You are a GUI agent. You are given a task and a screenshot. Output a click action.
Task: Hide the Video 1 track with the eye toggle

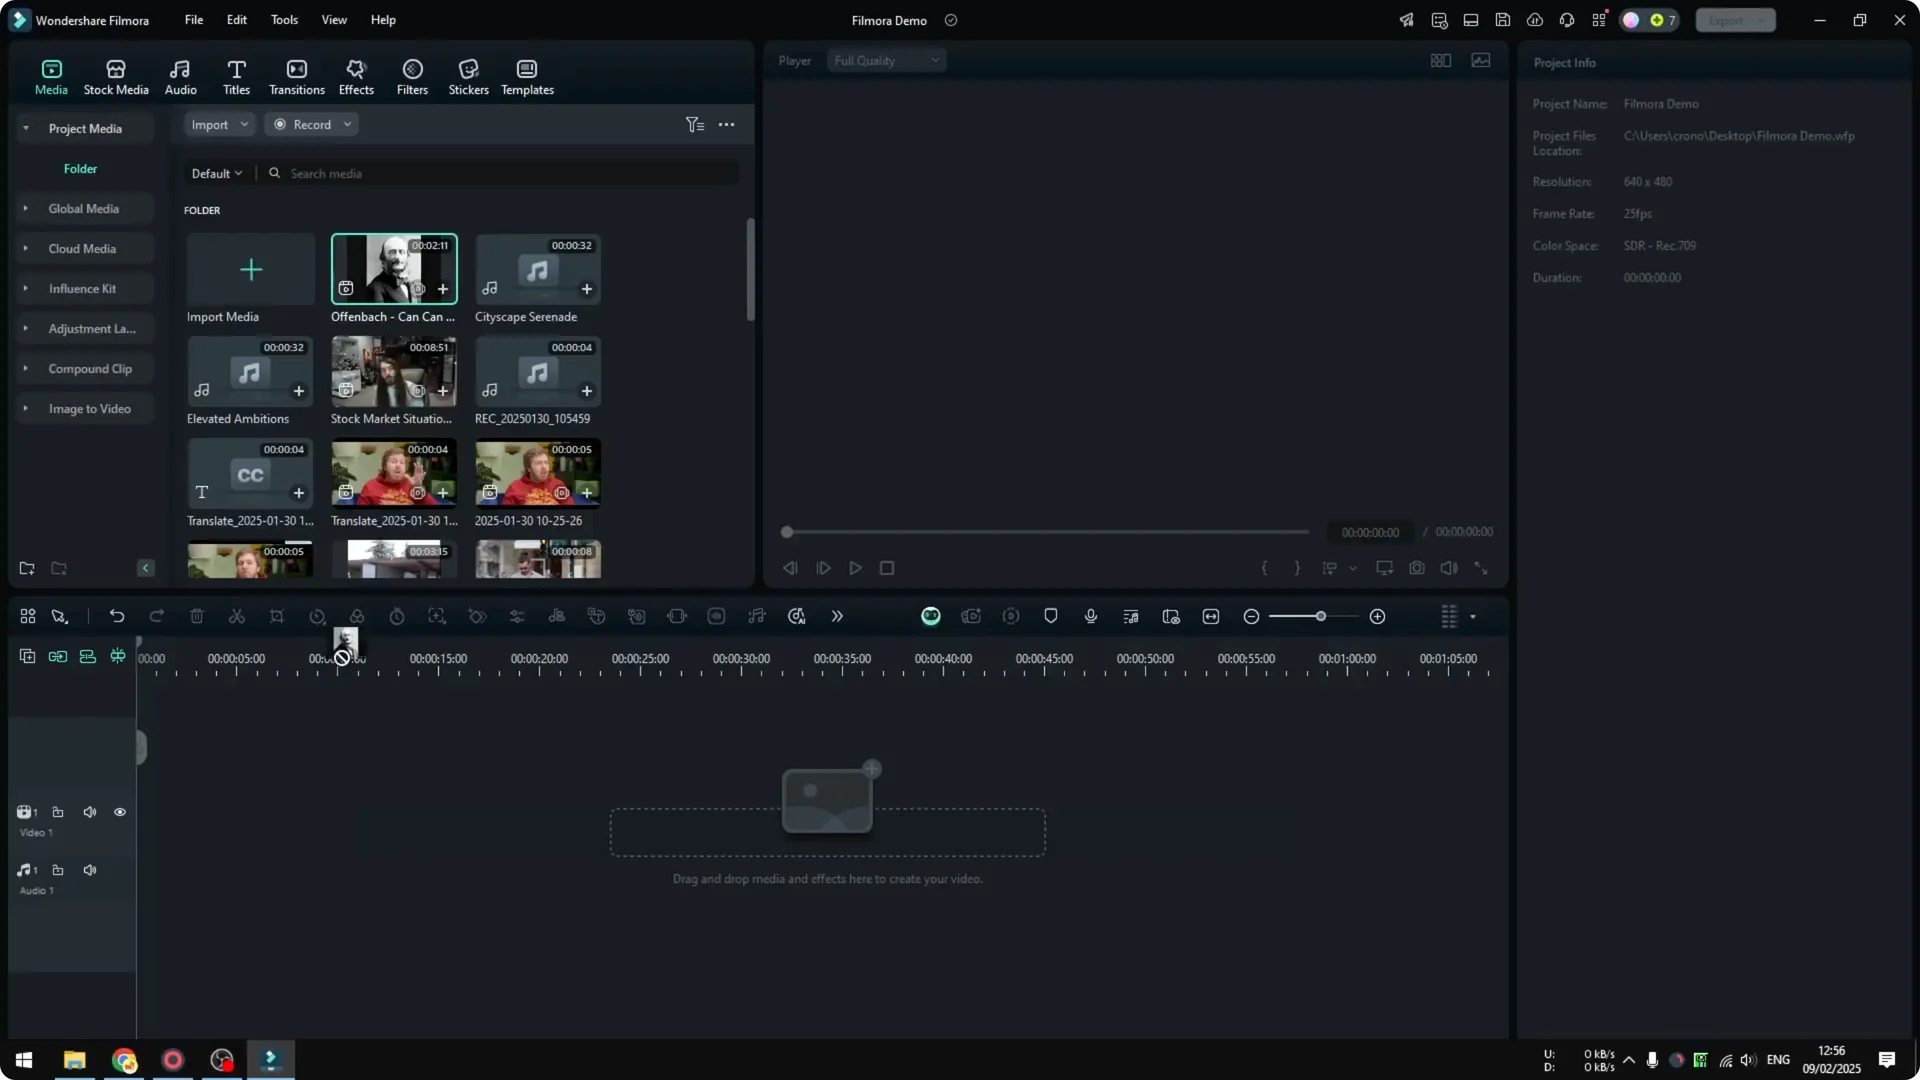pos(119,812)
